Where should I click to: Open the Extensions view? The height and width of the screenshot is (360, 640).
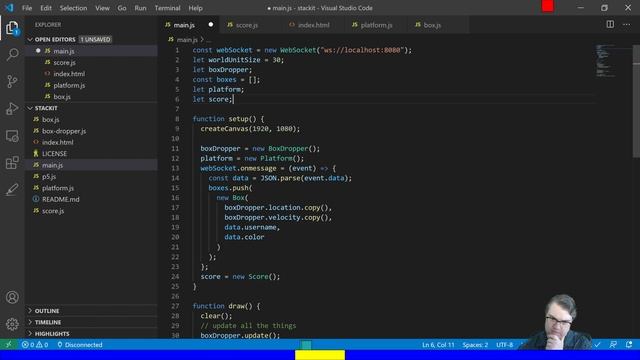pyautogui.click(x=12, y=162)
